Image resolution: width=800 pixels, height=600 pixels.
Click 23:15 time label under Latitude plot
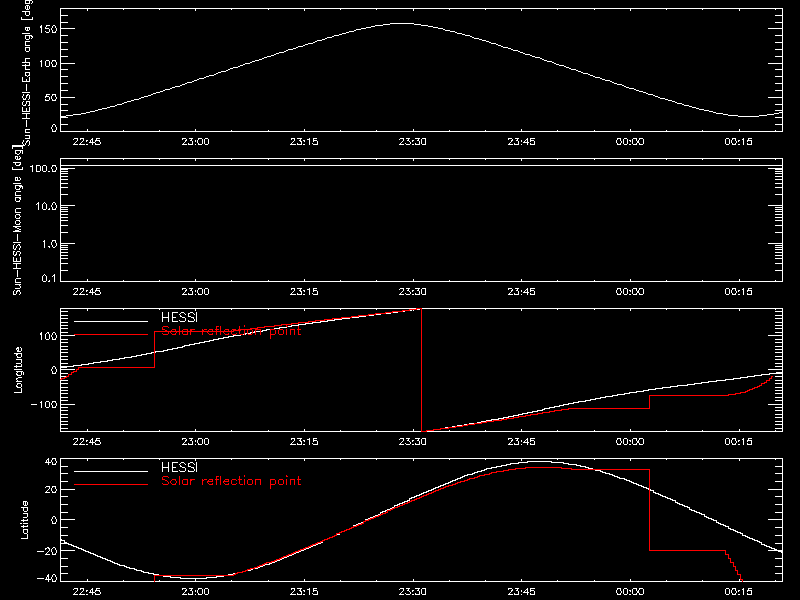(x=304, y=592)
